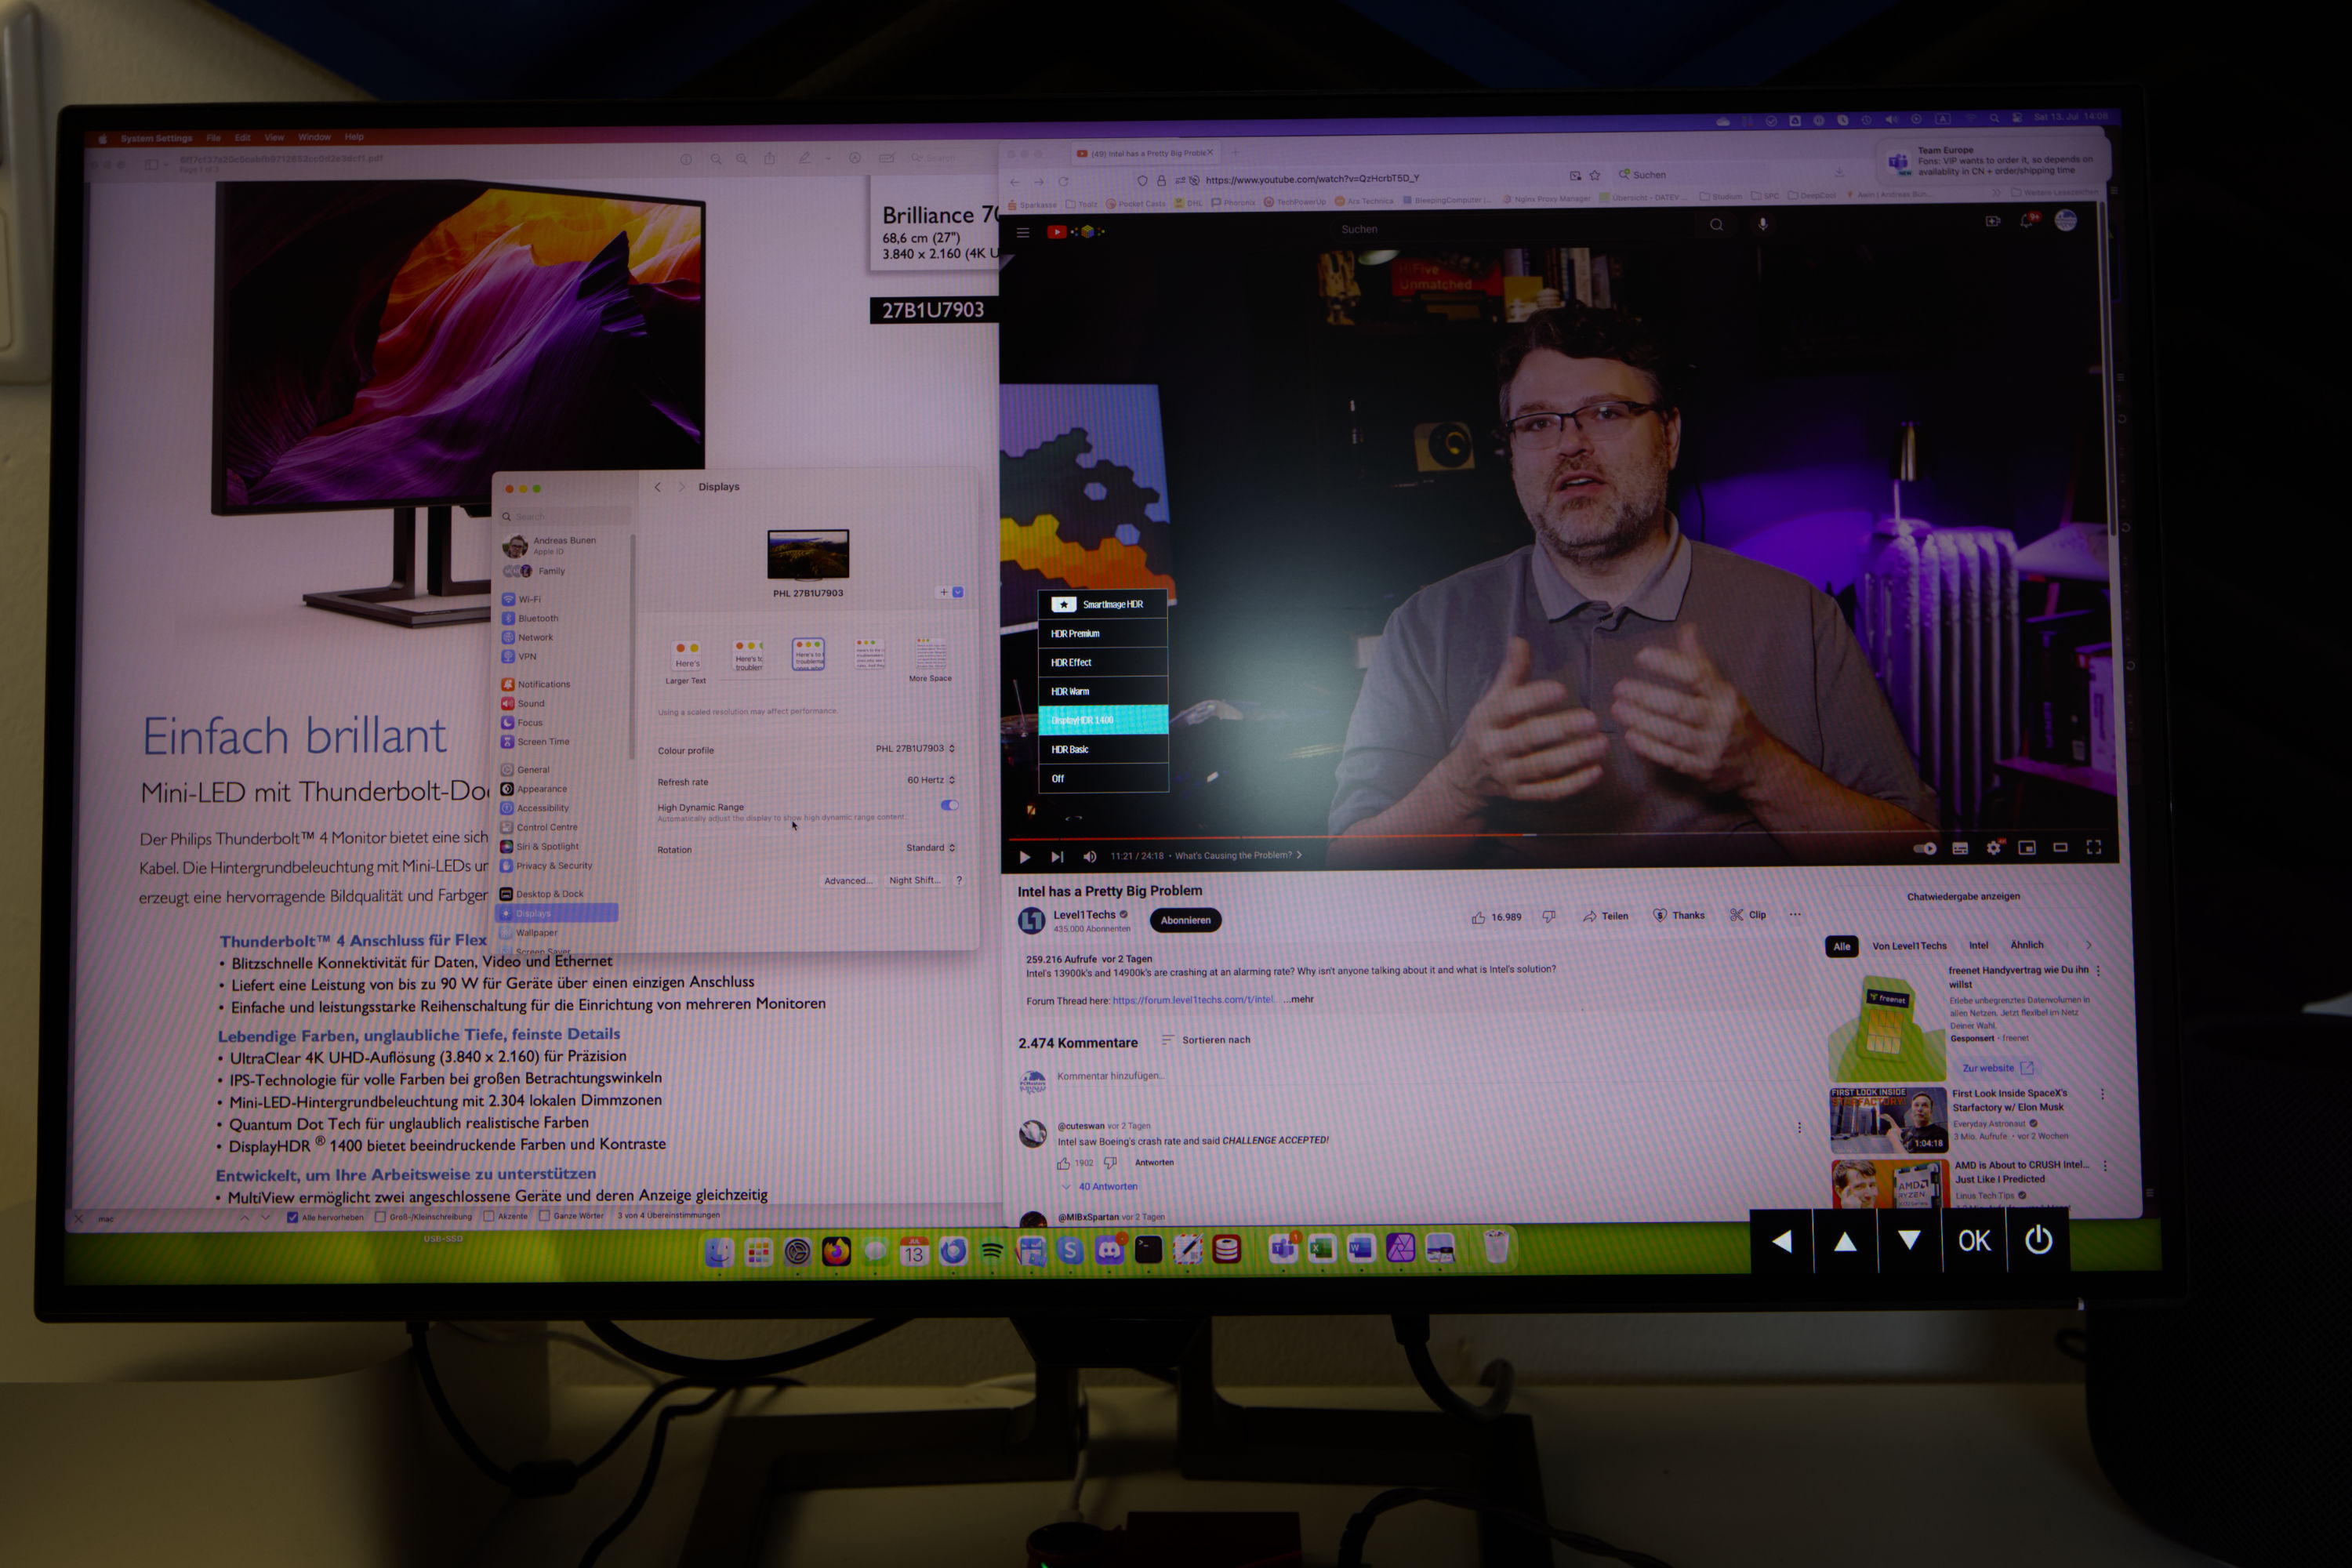This screenshot has width=2352, height=1568.
Task: Click the YouTube play button
Action: (1025, 857)
